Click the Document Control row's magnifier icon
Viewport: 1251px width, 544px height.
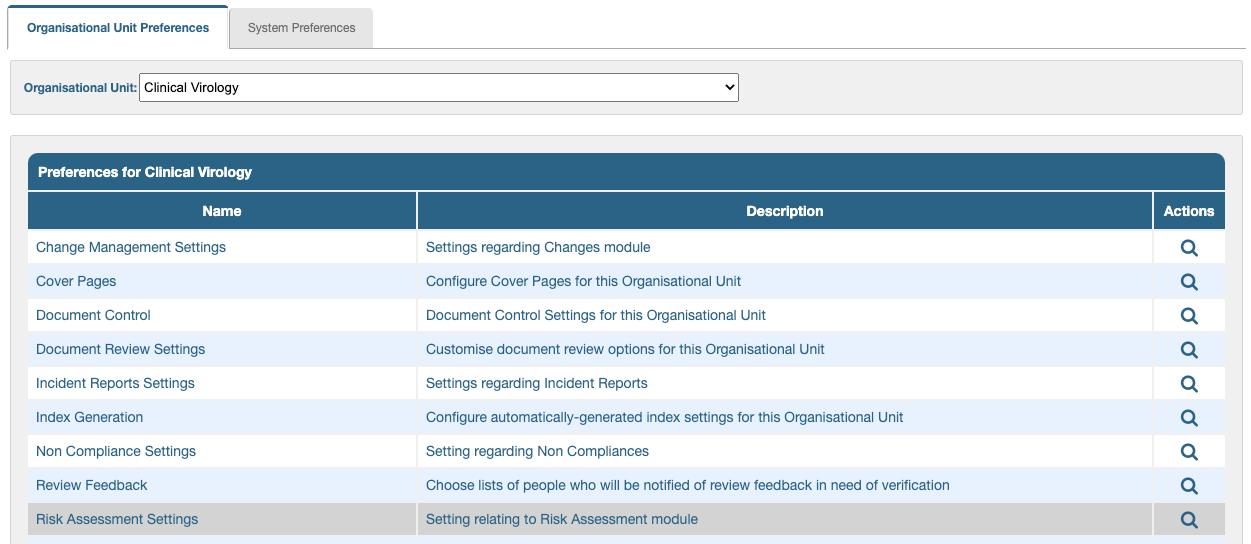pos(1188,316)
